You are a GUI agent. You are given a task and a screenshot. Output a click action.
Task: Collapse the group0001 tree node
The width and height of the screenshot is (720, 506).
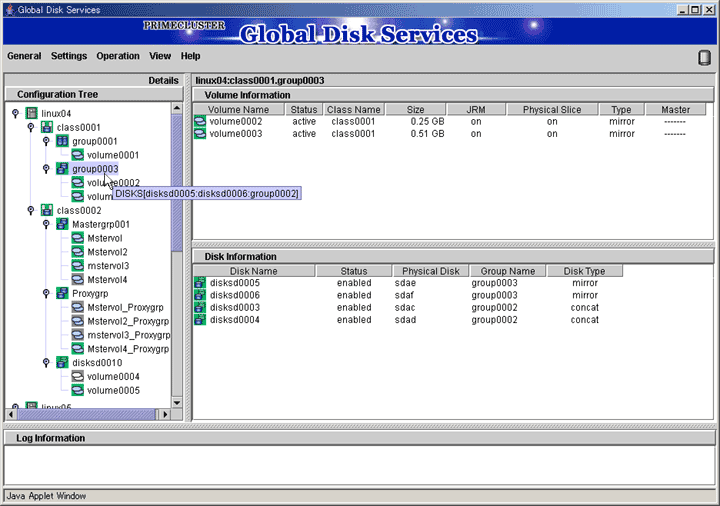[46, 141]
